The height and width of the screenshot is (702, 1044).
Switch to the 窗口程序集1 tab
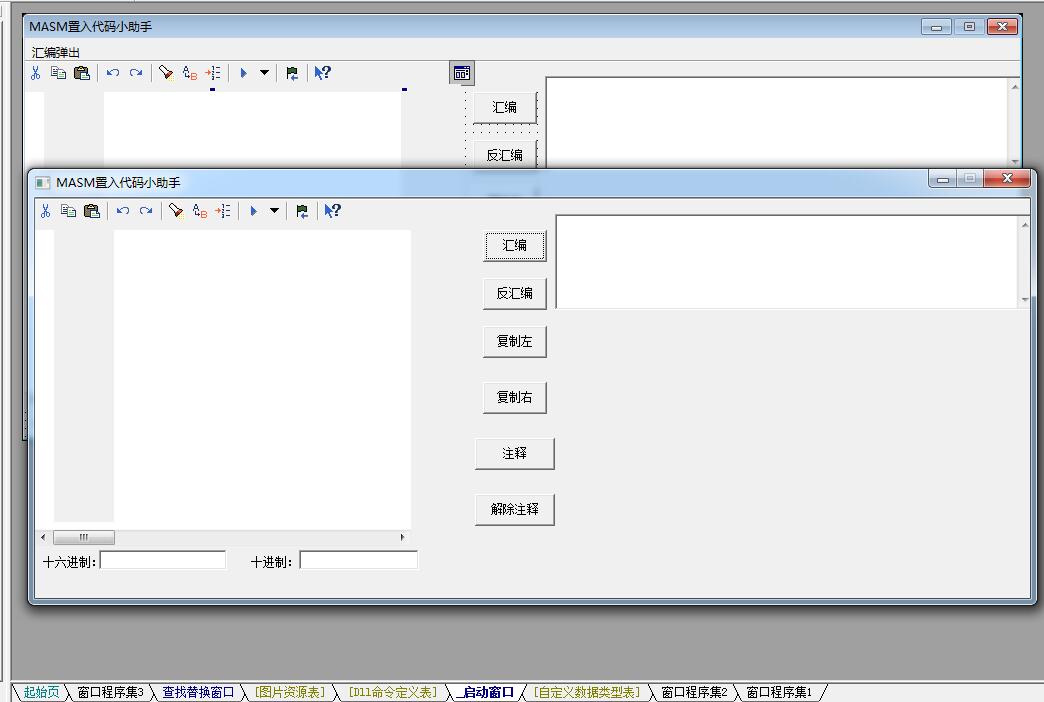[x=779, y=693]
